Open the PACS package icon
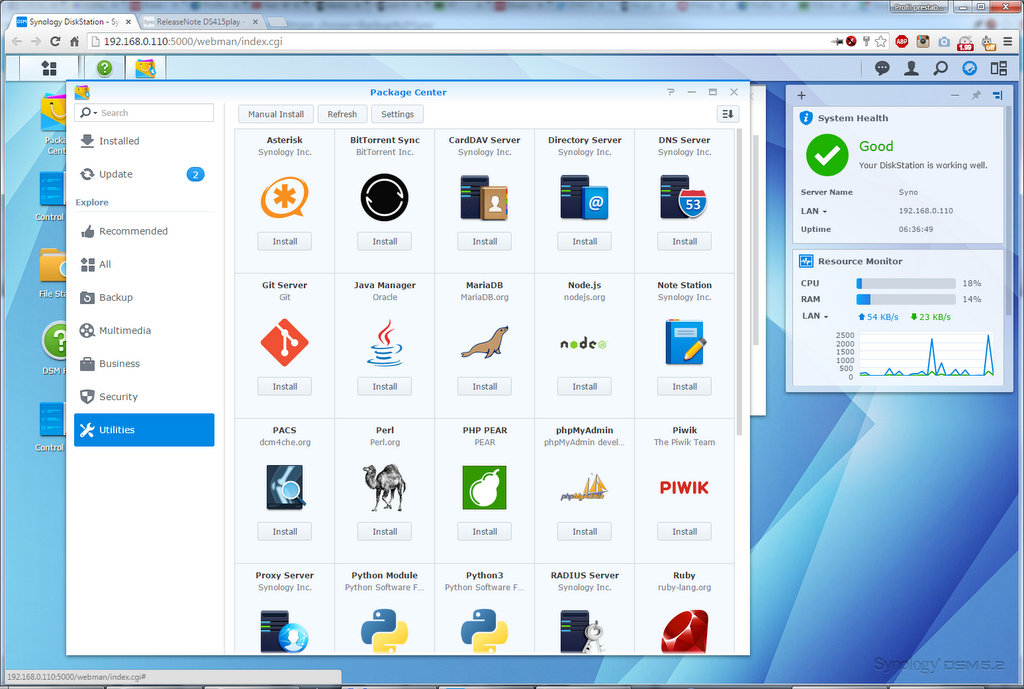This screenshot has width=1024, height=689. click(x=285, y=487)
